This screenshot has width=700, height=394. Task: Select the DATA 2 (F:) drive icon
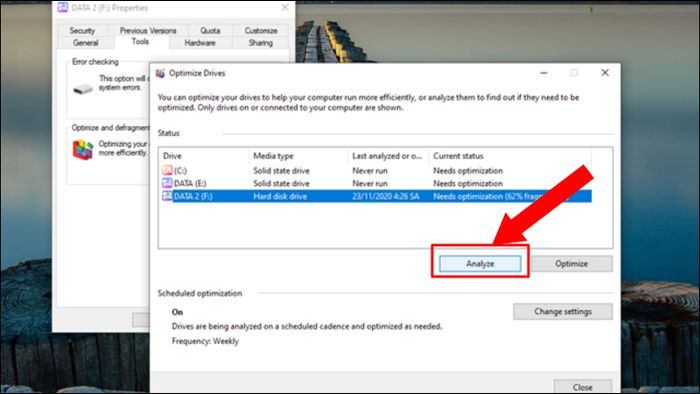tap(167, 196)
